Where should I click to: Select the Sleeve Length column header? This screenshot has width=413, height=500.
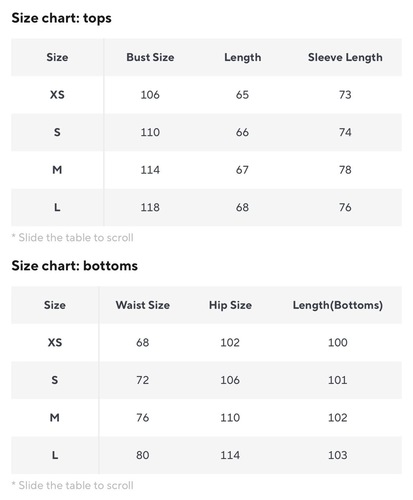coord(345,57)
